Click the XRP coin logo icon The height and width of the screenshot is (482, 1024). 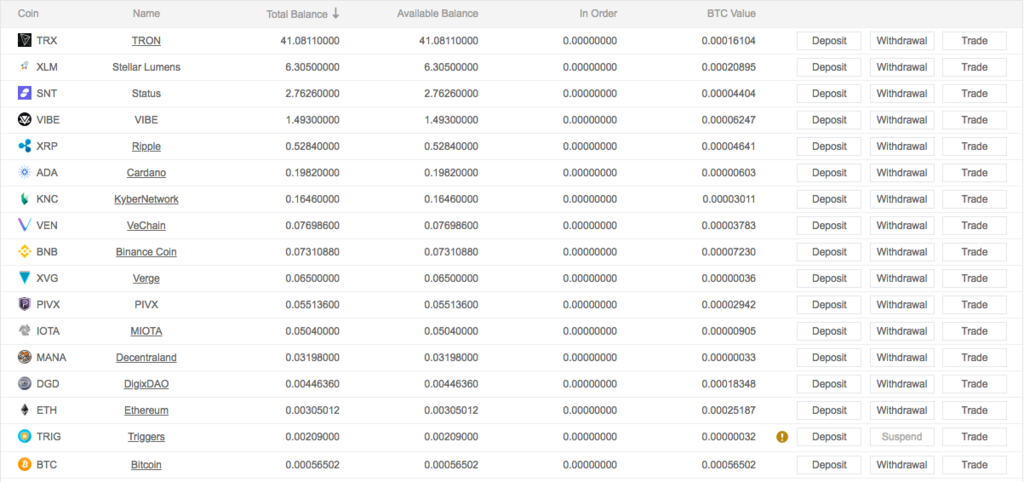click(x=25, y=146)
